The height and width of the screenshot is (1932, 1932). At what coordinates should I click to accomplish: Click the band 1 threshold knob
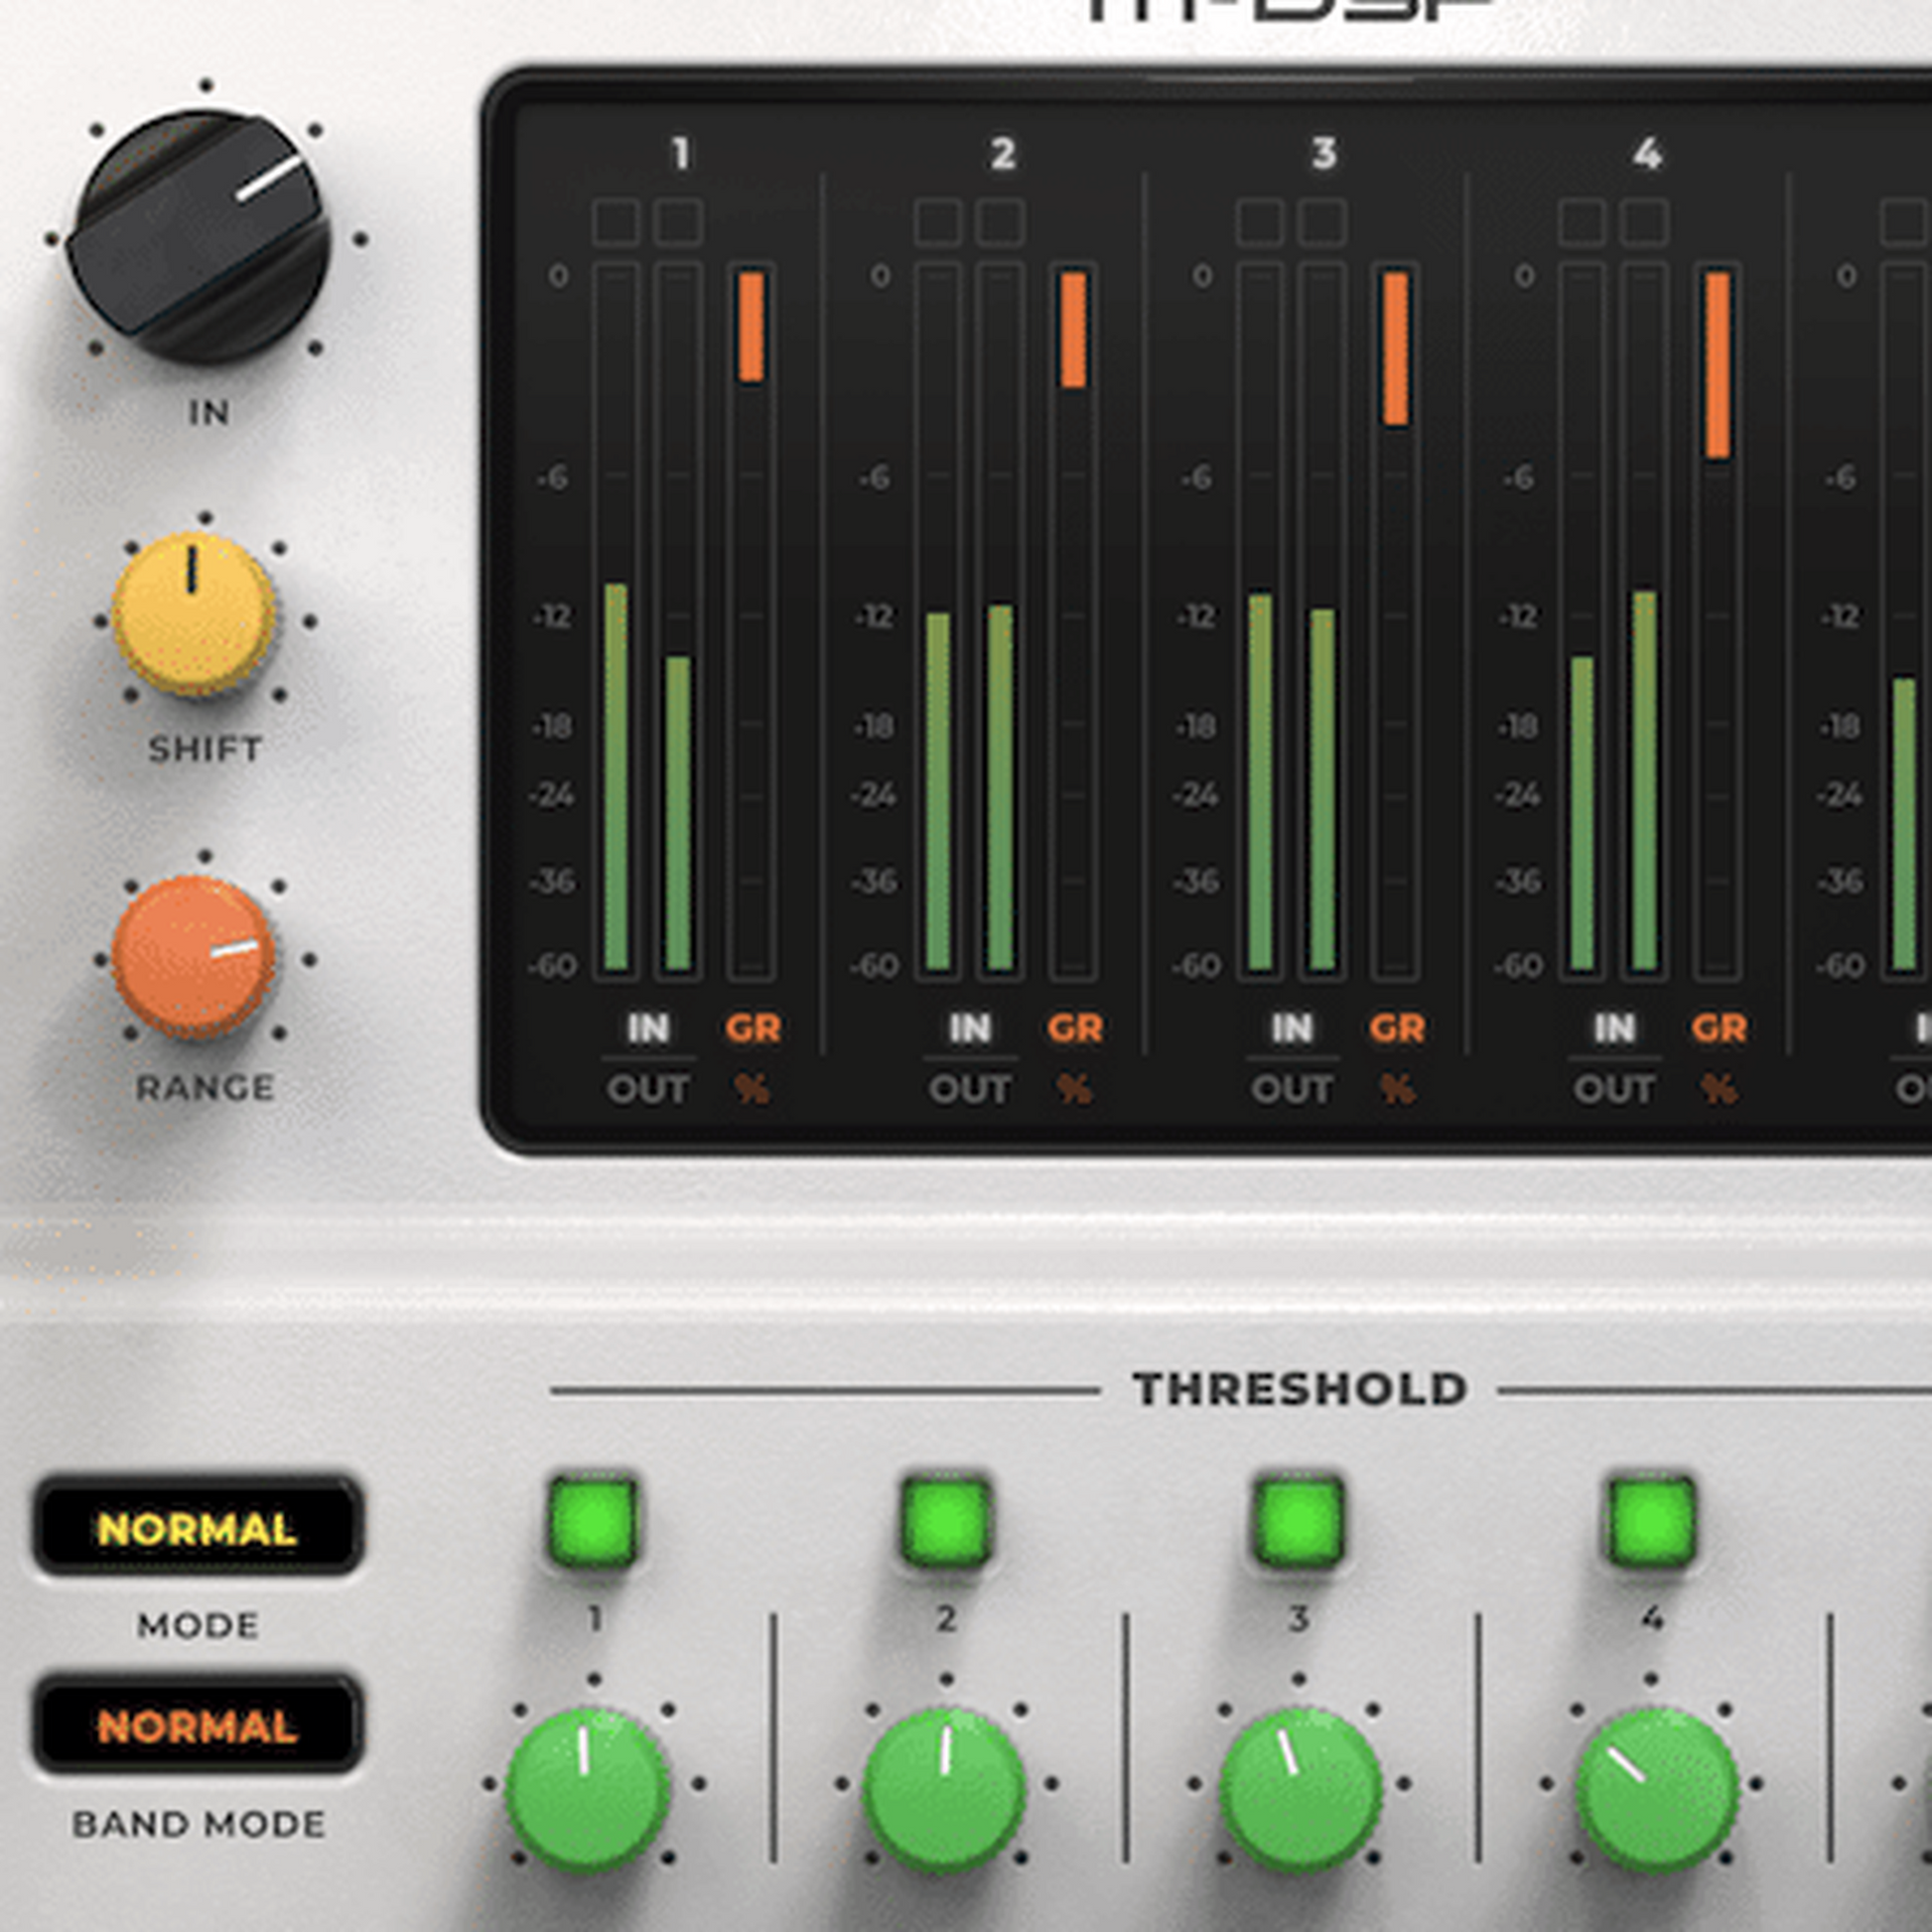pos(588,1789)
